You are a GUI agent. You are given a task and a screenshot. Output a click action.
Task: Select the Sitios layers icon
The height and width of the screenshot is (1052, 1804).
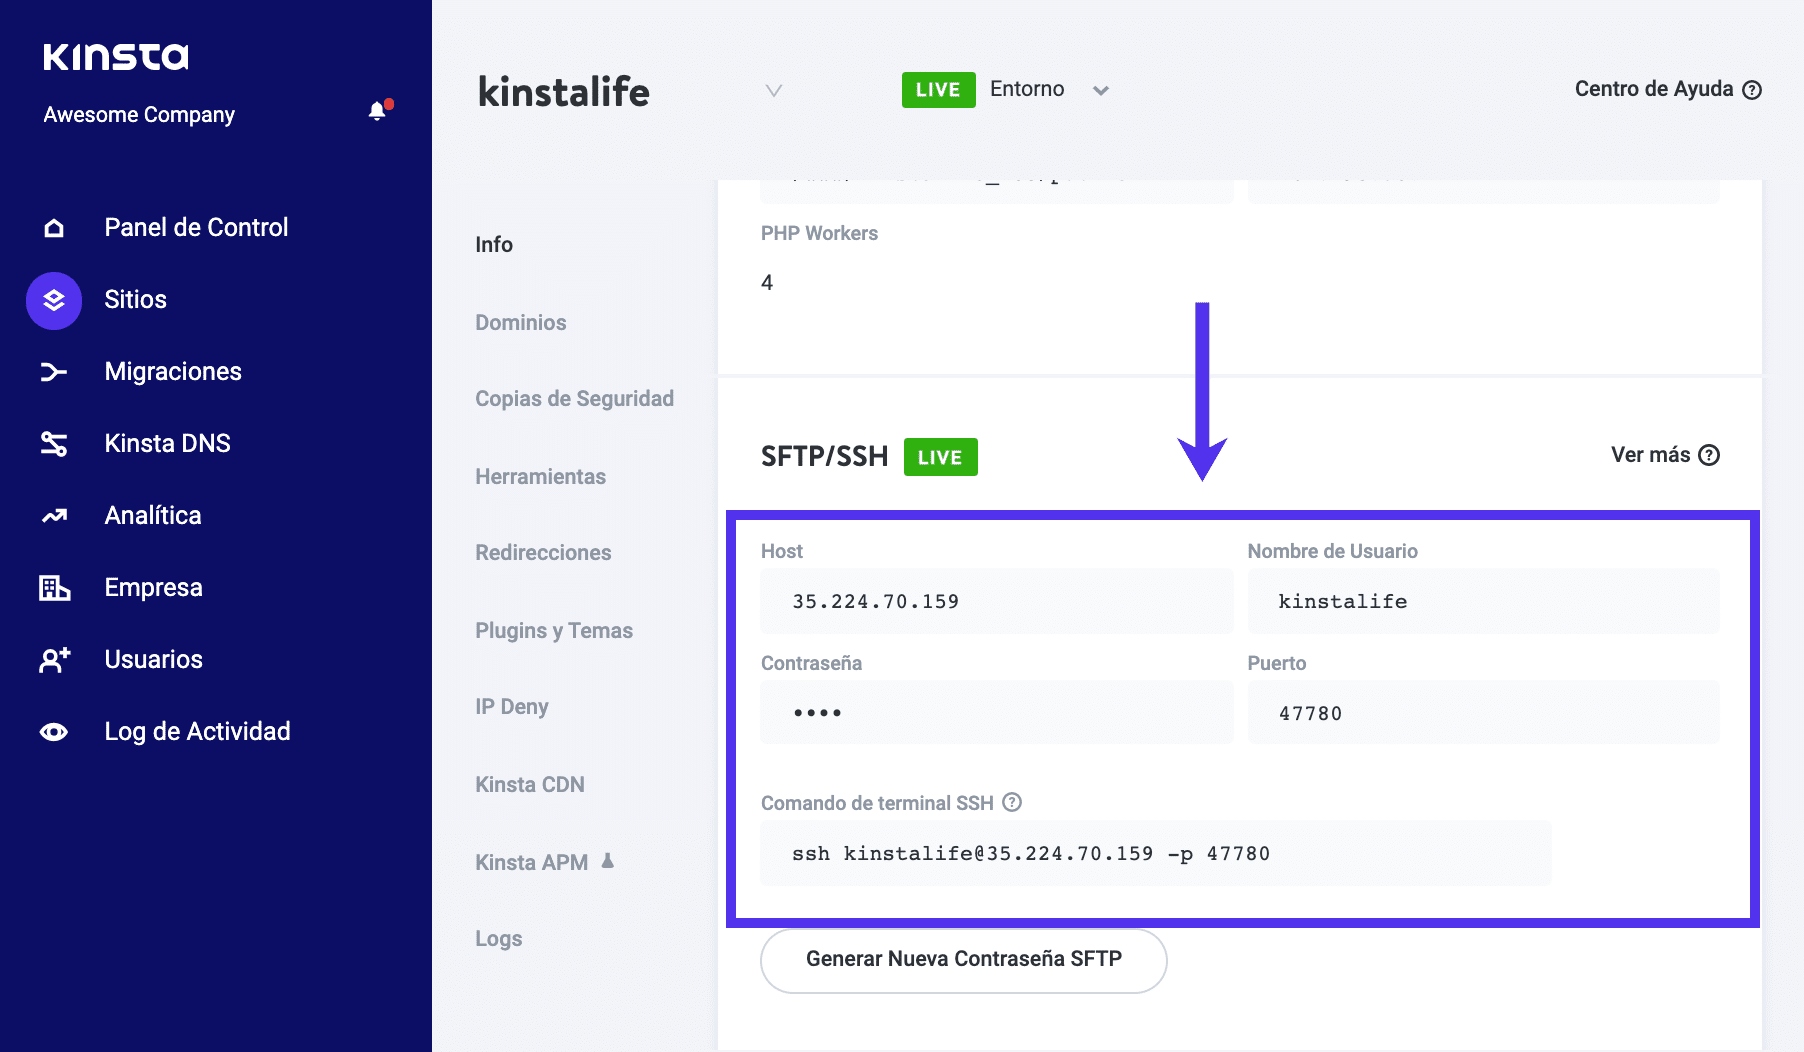(54, 300)
